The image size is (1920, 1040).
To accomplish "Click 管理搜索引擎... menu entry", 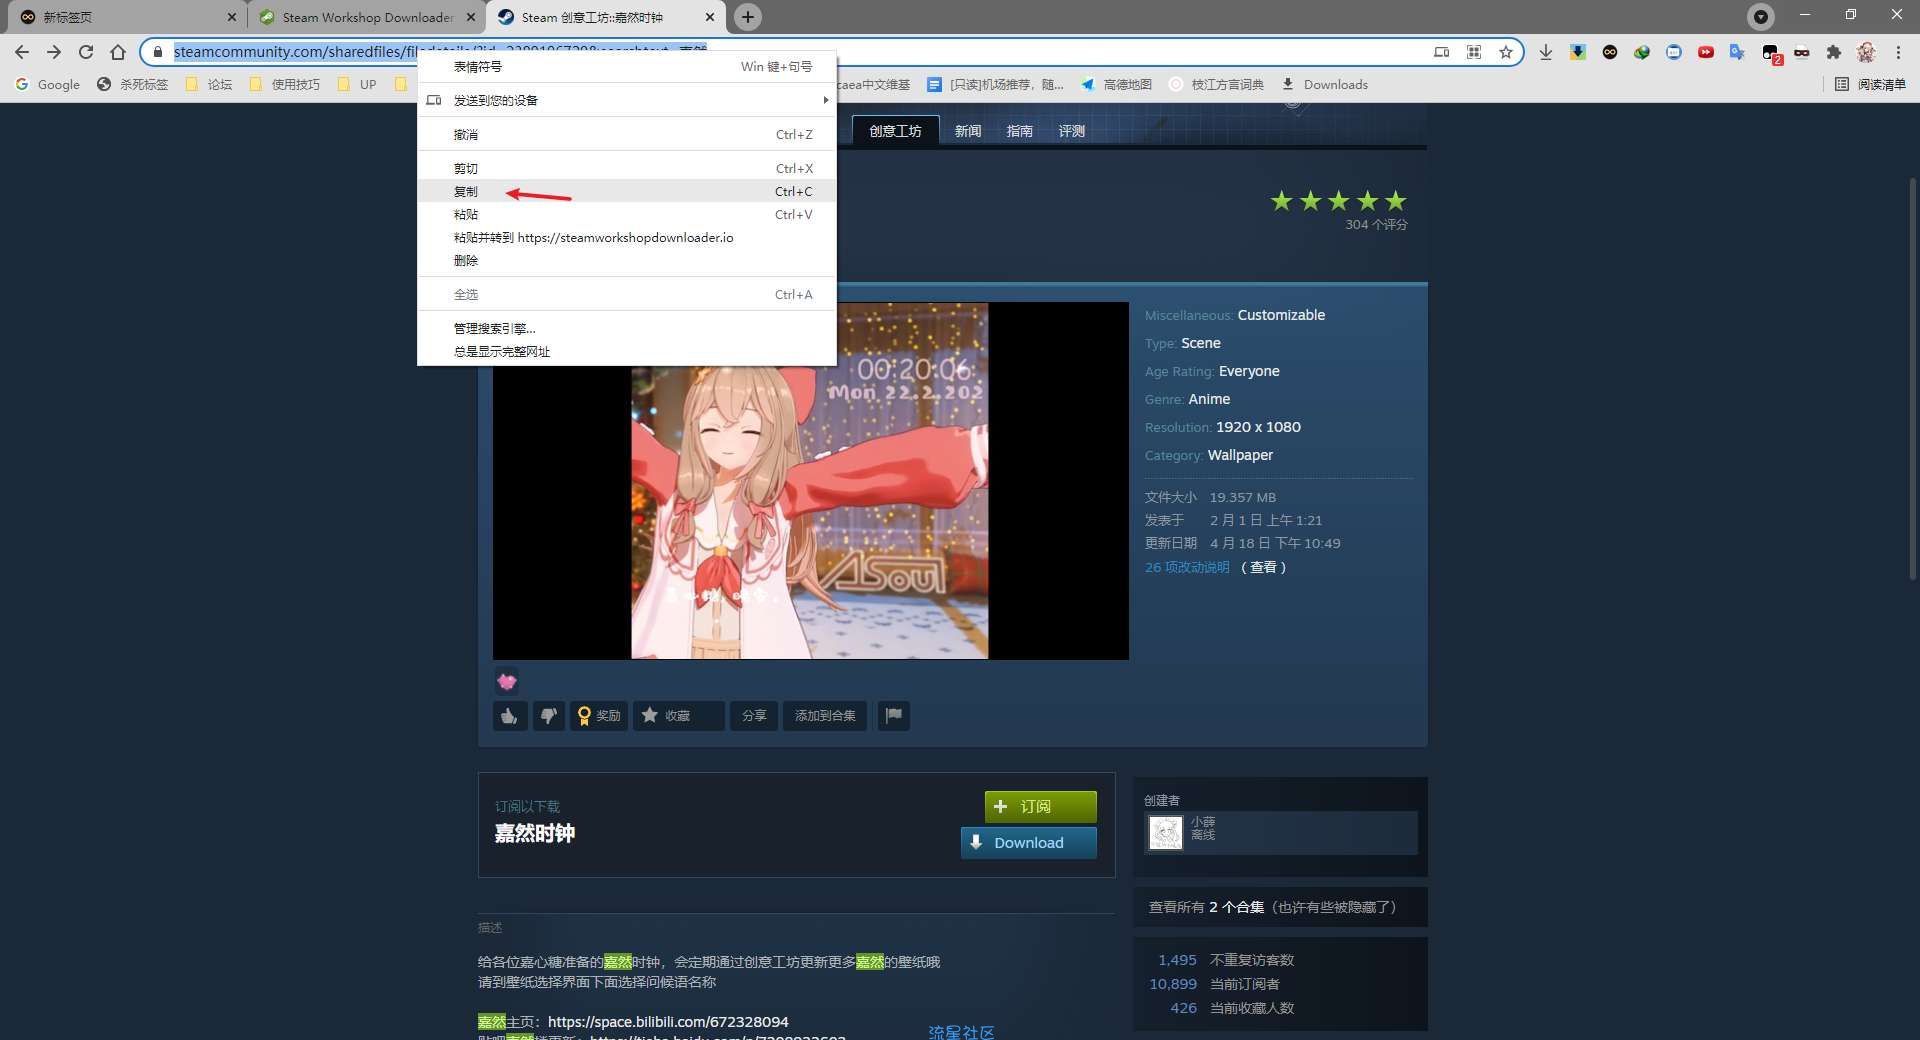I will 627,328.
